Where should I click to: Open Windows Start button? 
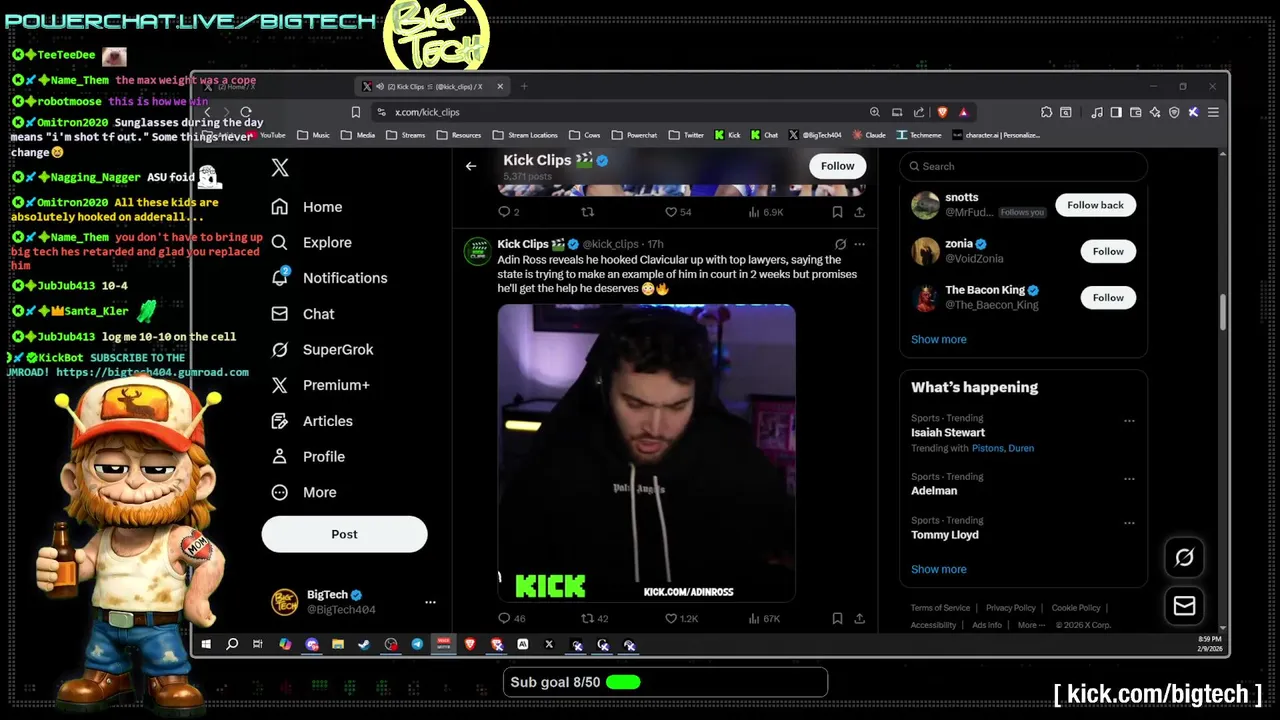click(206, 645)
